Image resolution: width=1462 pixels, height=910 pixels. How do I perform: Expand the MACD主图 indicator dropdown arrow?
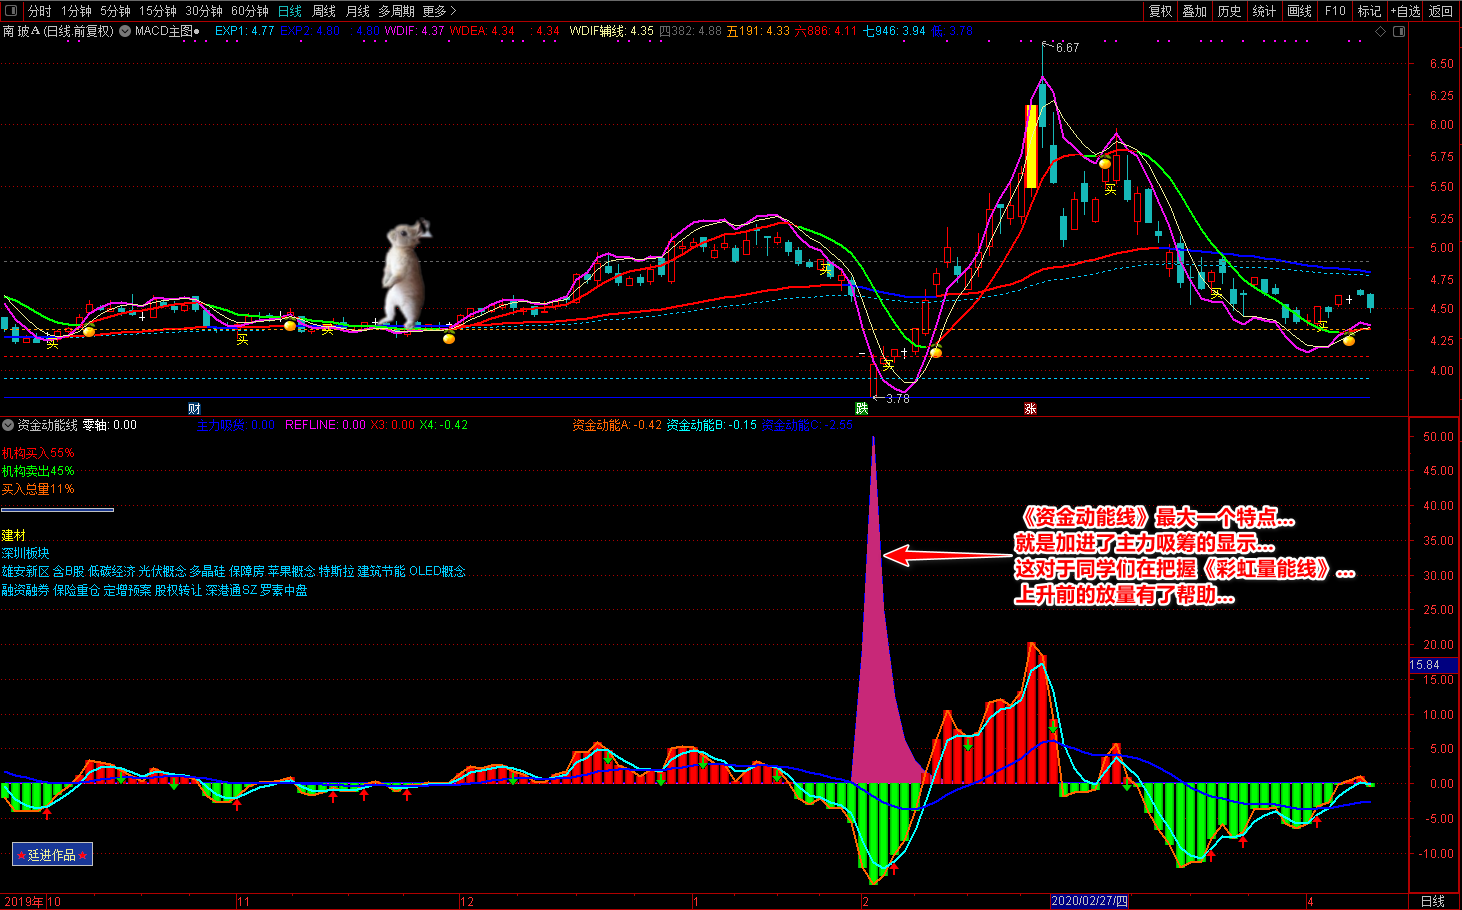pos(125,31)
